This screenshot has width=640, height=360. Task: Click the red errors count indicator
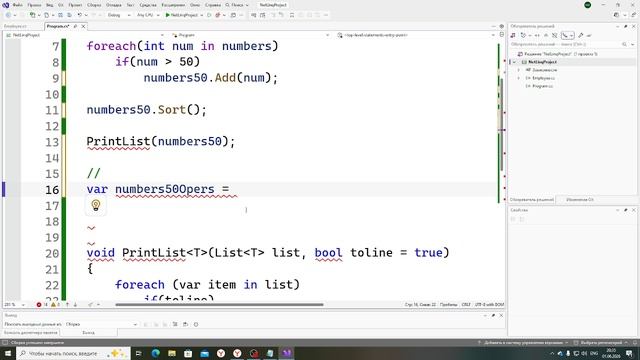coord(42,304)
